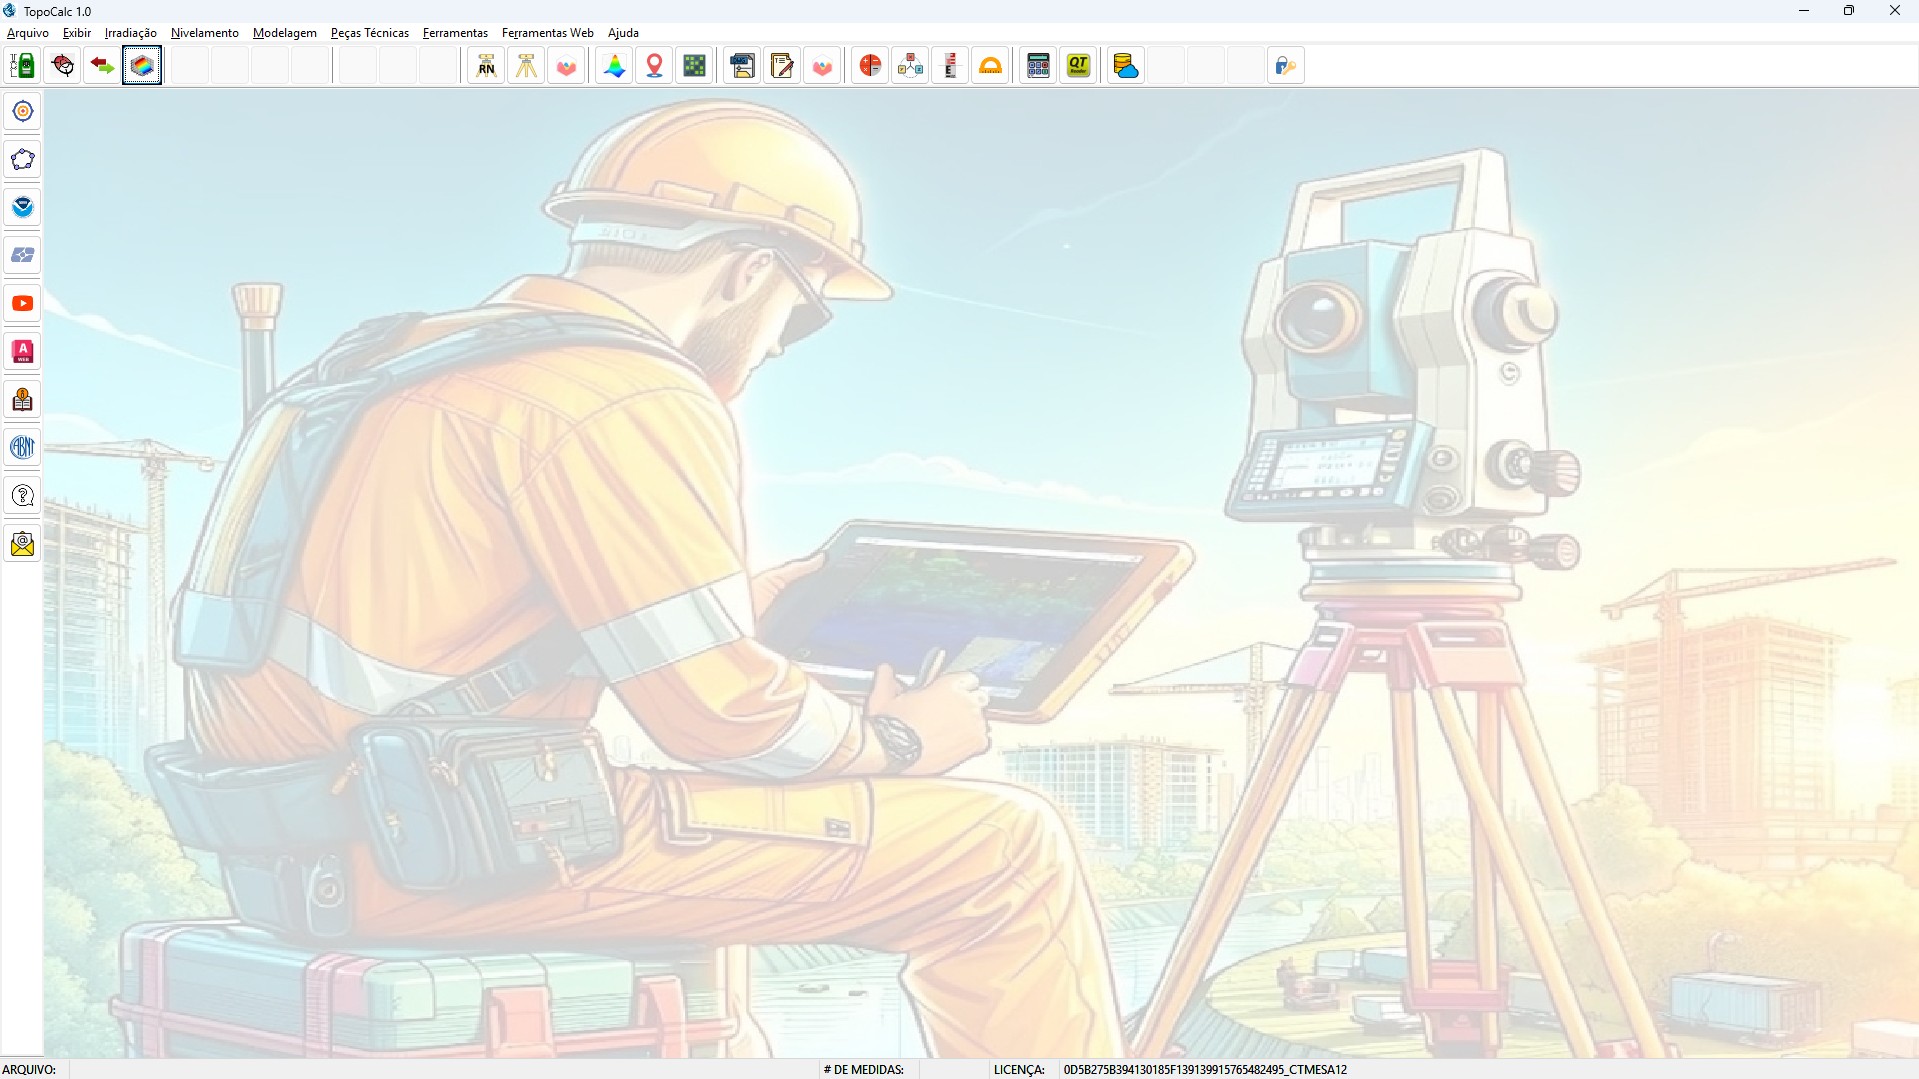The width and height of the screenshot is (1919, 1079).
Task: Open the YouTube sidebar icon
Action: click(x=22, y=303)
